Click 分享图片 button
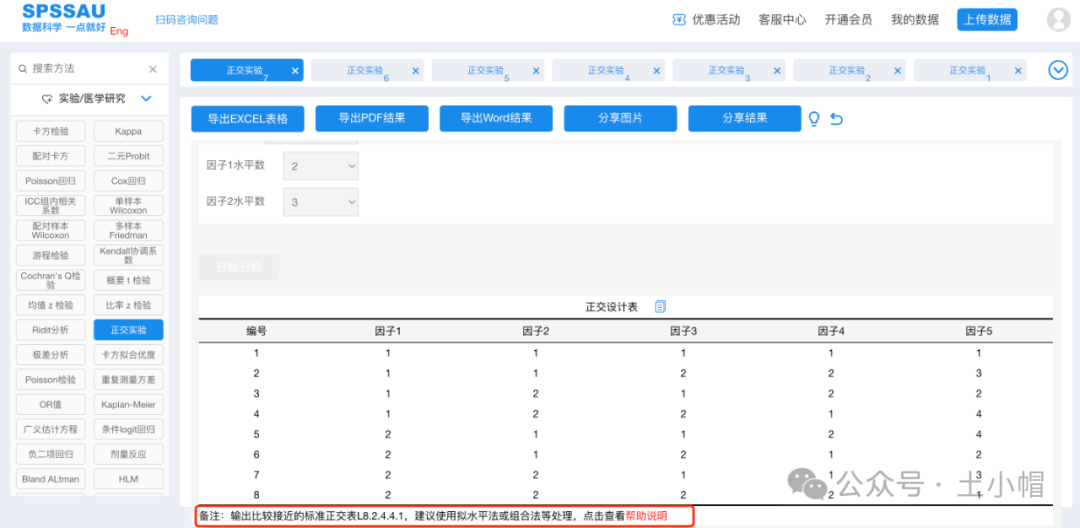The height and width of the screenshot is (528, 1080). click(621, 118)
